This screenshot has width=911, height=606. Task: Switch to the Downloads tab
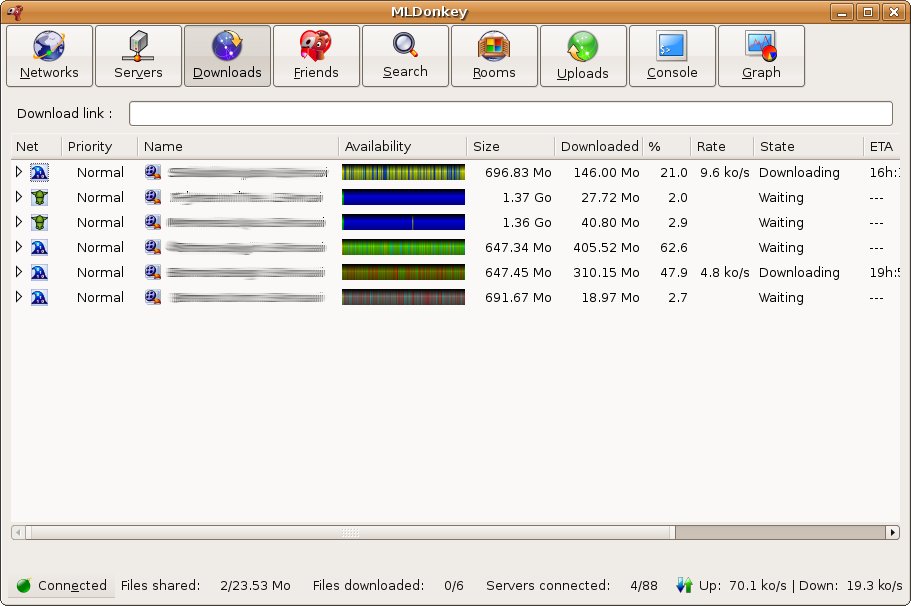(227, 56)
